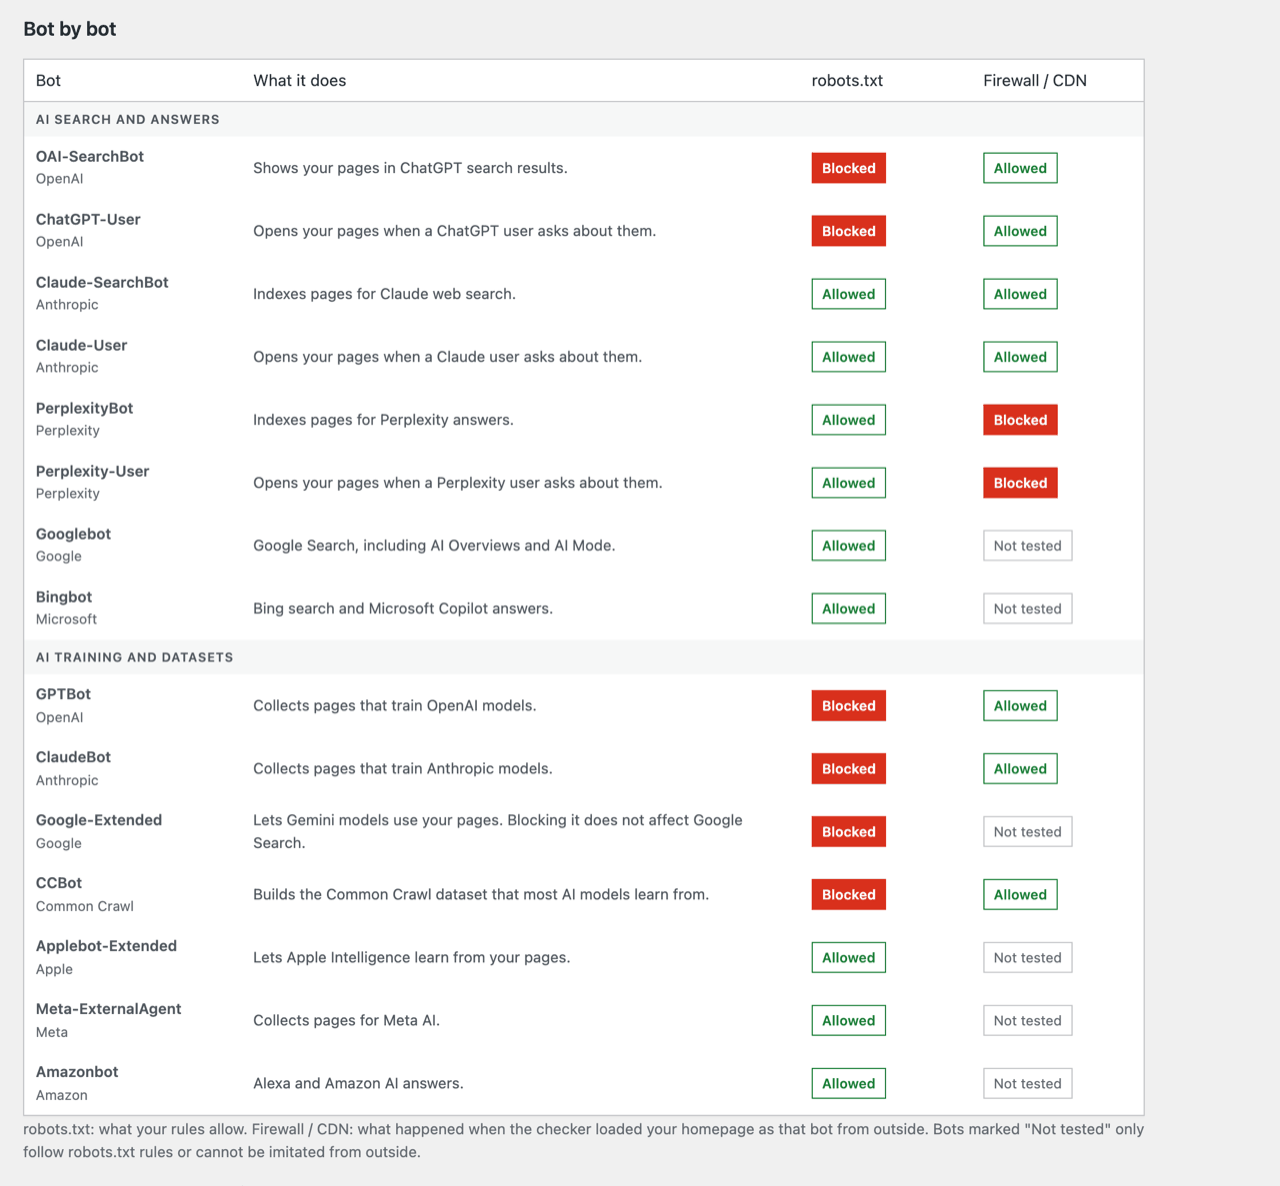Click the Allowed robots.txt badge for Claude-SearchBot
The width and height of the screenshot is (1280, 1186).
pos(849,294)
